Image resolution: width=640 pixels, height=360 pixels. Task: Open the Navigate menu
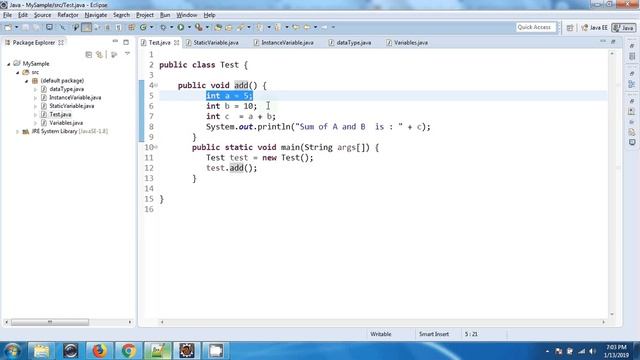pos(96,15)
